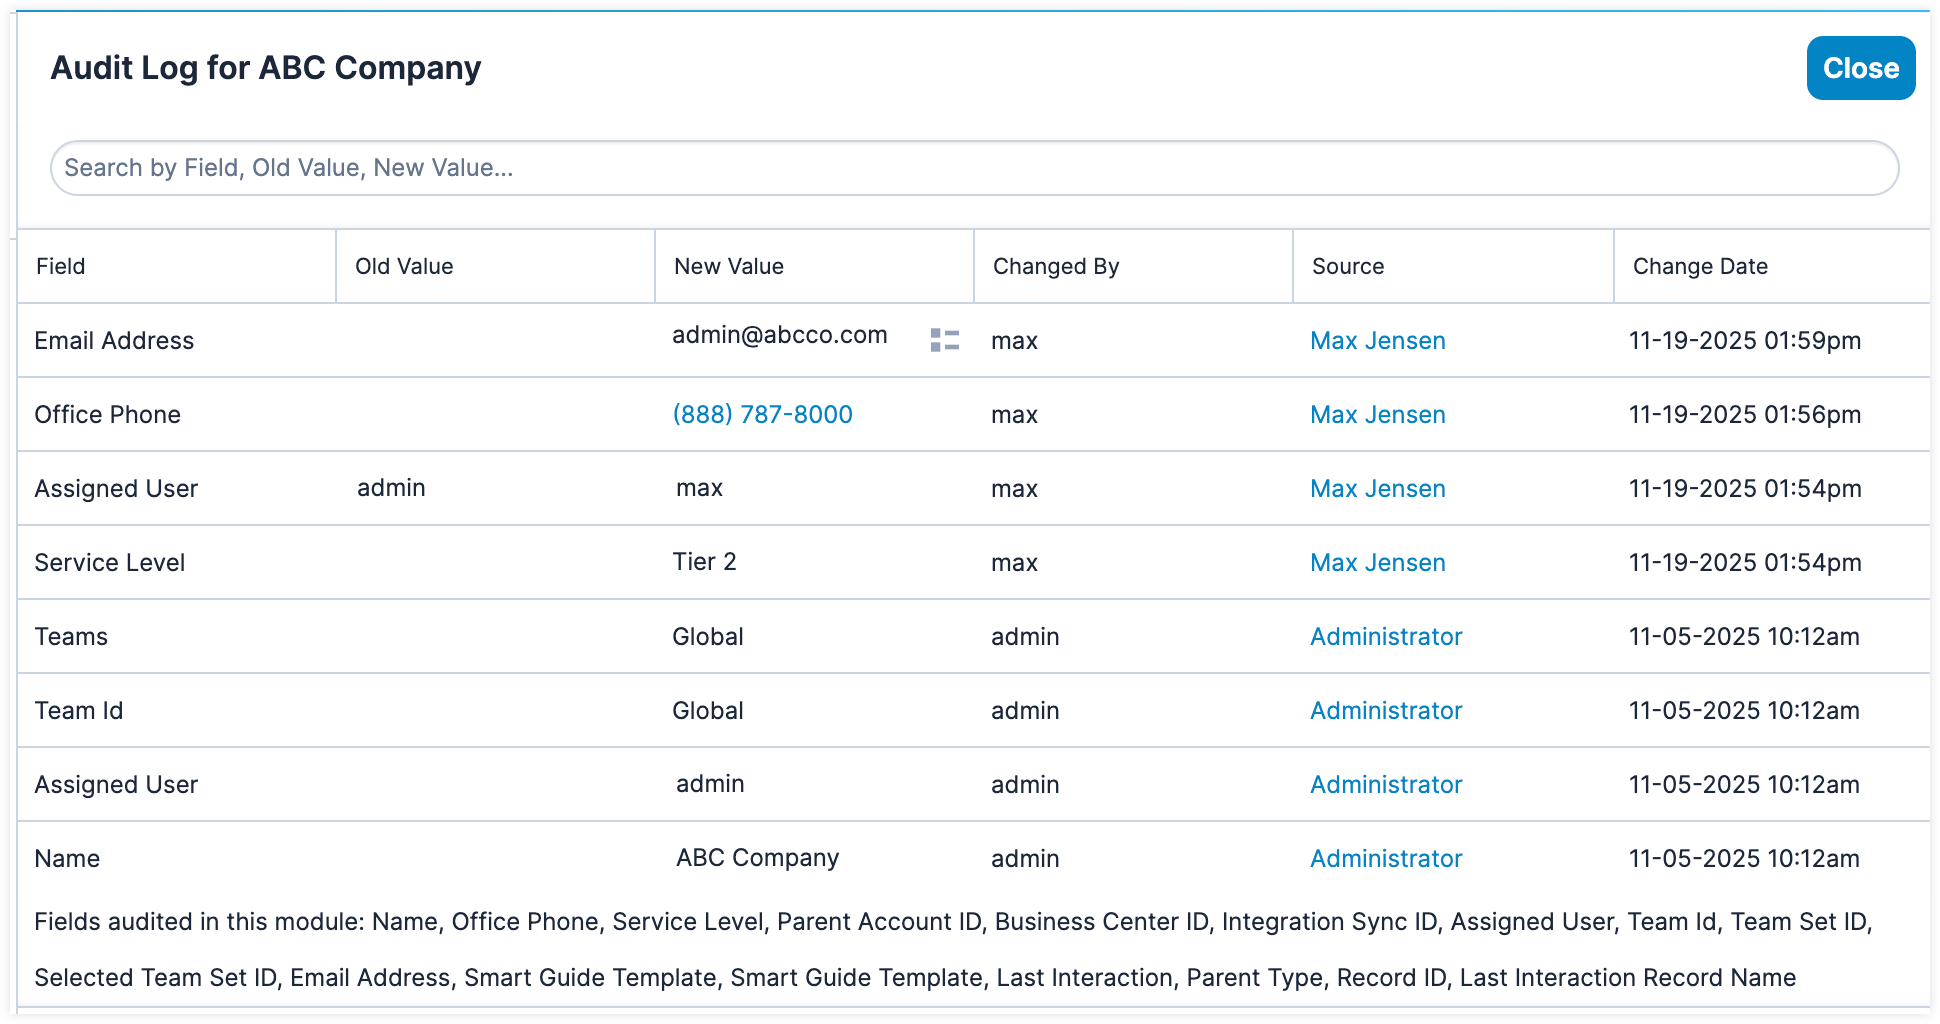Click the Source column header
Screen dimensions: 1940x1024
click(x=1347, y=266)
